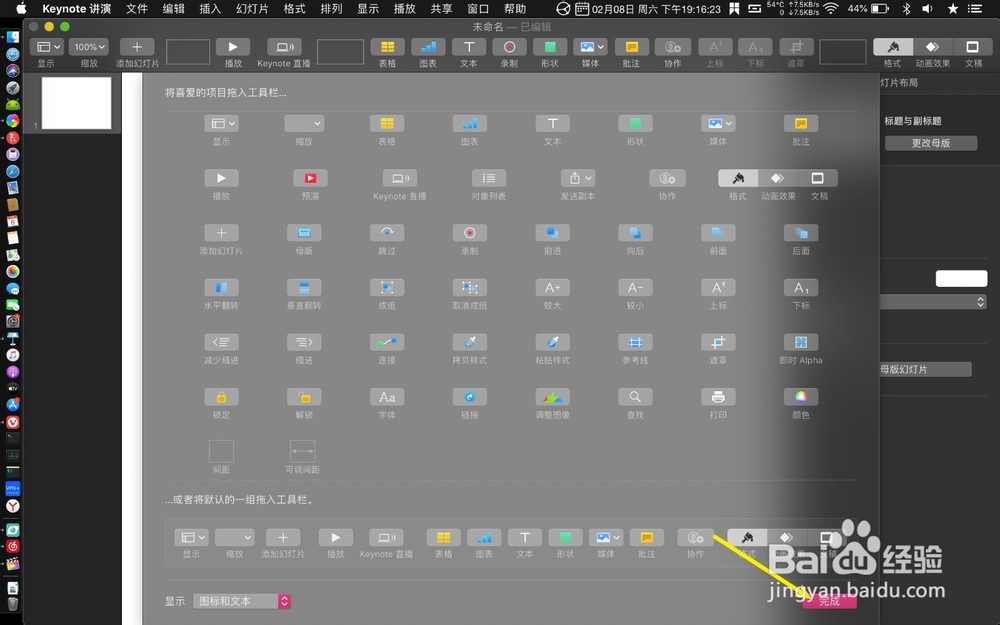Open the 图标和文本 display mode dropdown
Viewport: 1000px width, 625px height.
(242, 601)
